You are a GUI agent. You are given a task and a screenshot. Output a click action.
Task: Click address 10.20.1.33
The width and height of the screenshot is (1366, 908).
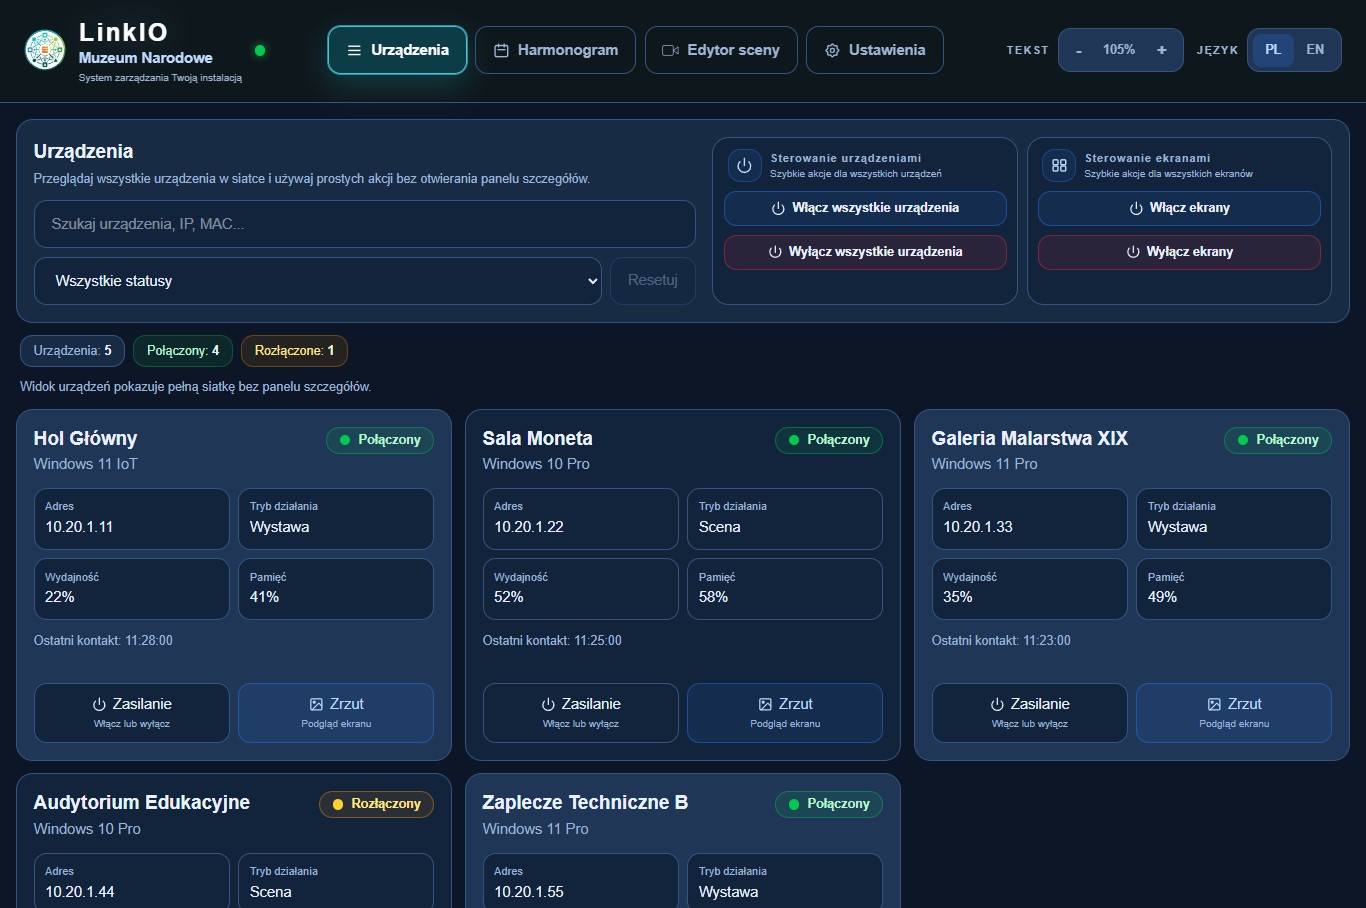(x=978, y=527)
